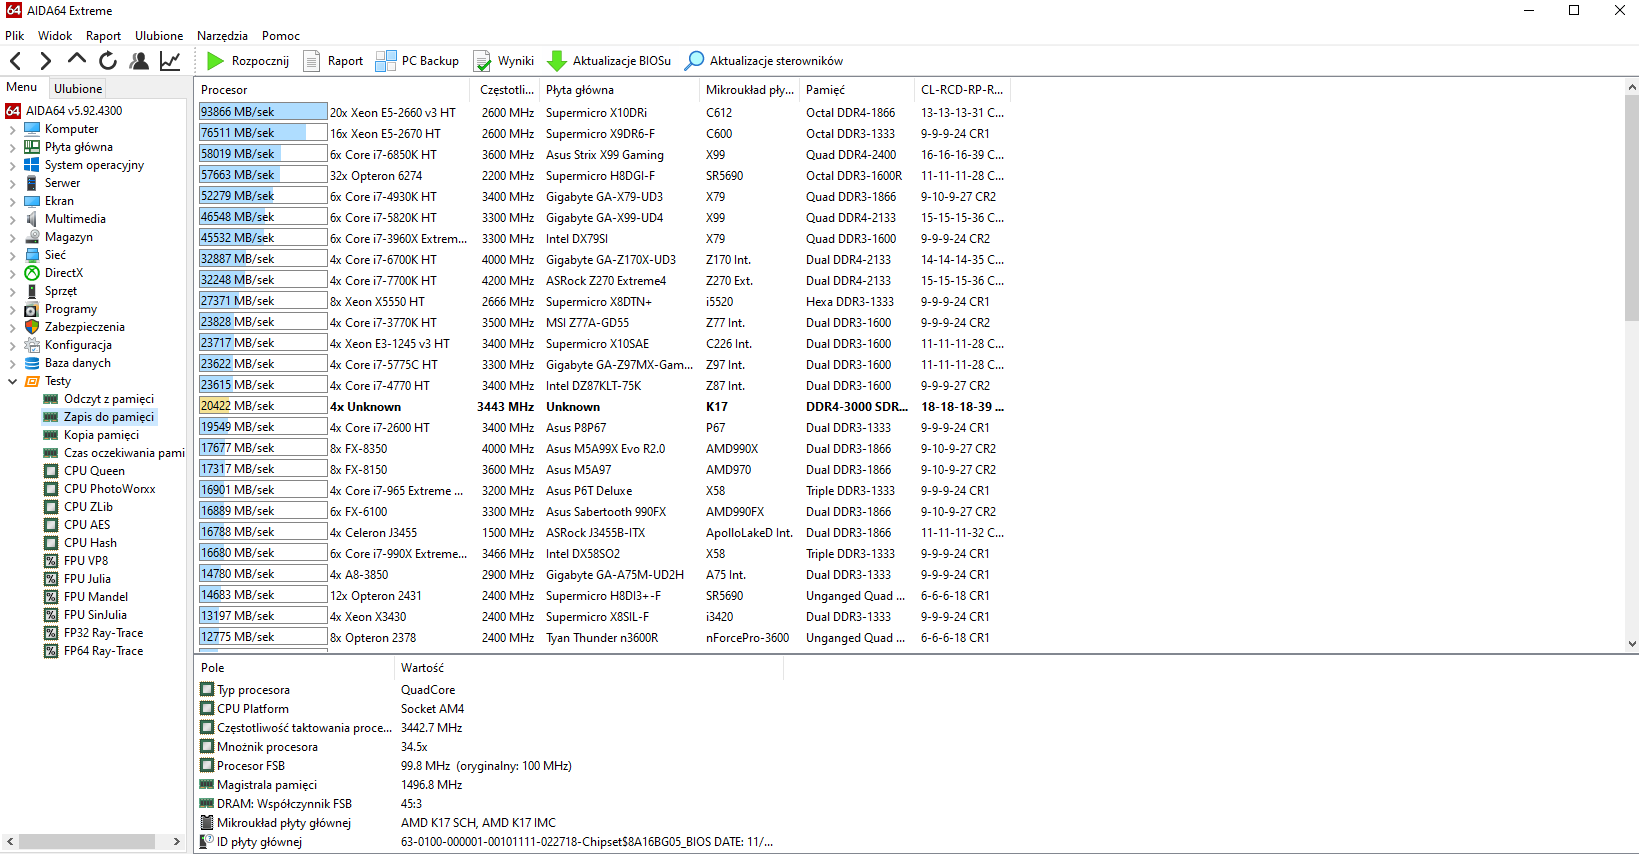Expand the Płyta główna tree node

12,147
